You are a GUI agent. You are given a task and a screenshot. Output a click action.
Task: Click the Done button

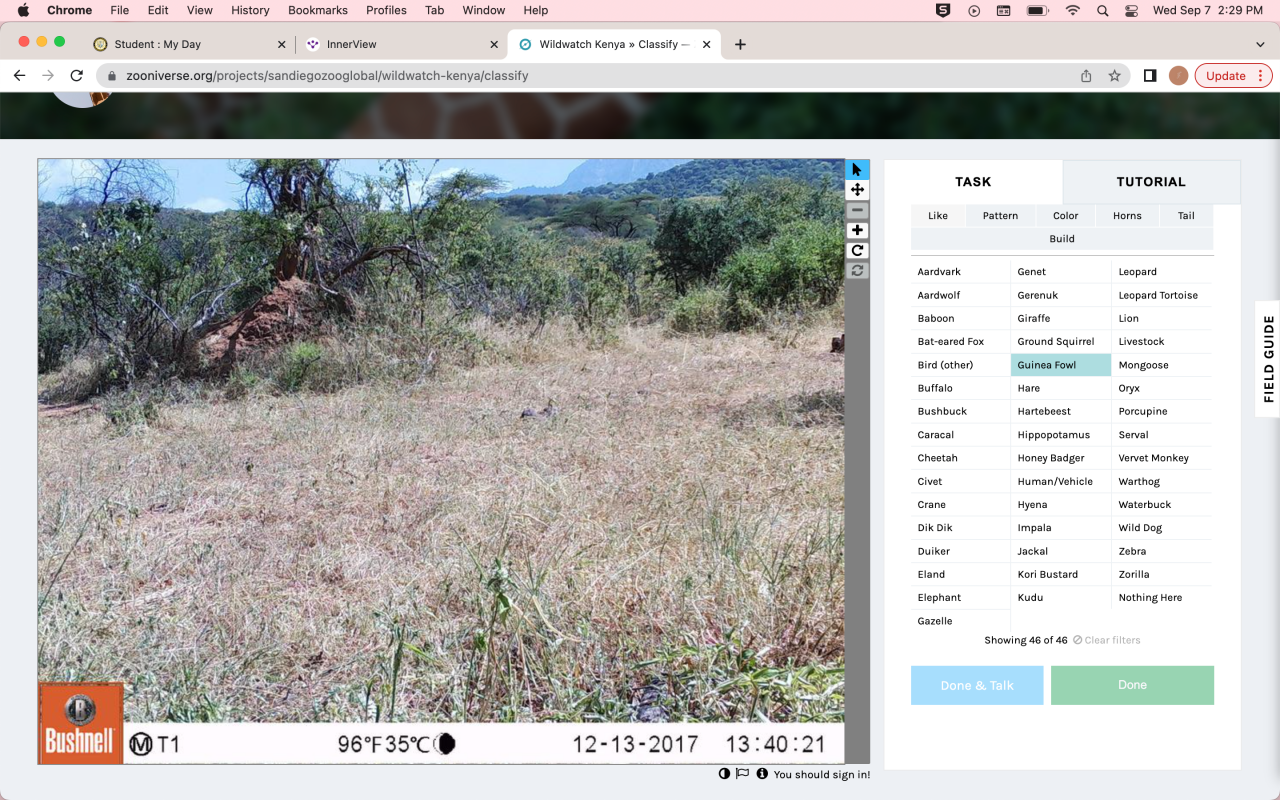(1132, 685)
